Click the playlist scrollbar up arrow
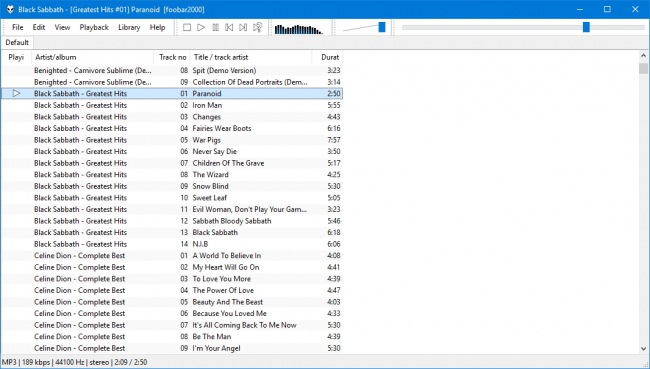The image size is (650, 369). [x=643, y=55]
